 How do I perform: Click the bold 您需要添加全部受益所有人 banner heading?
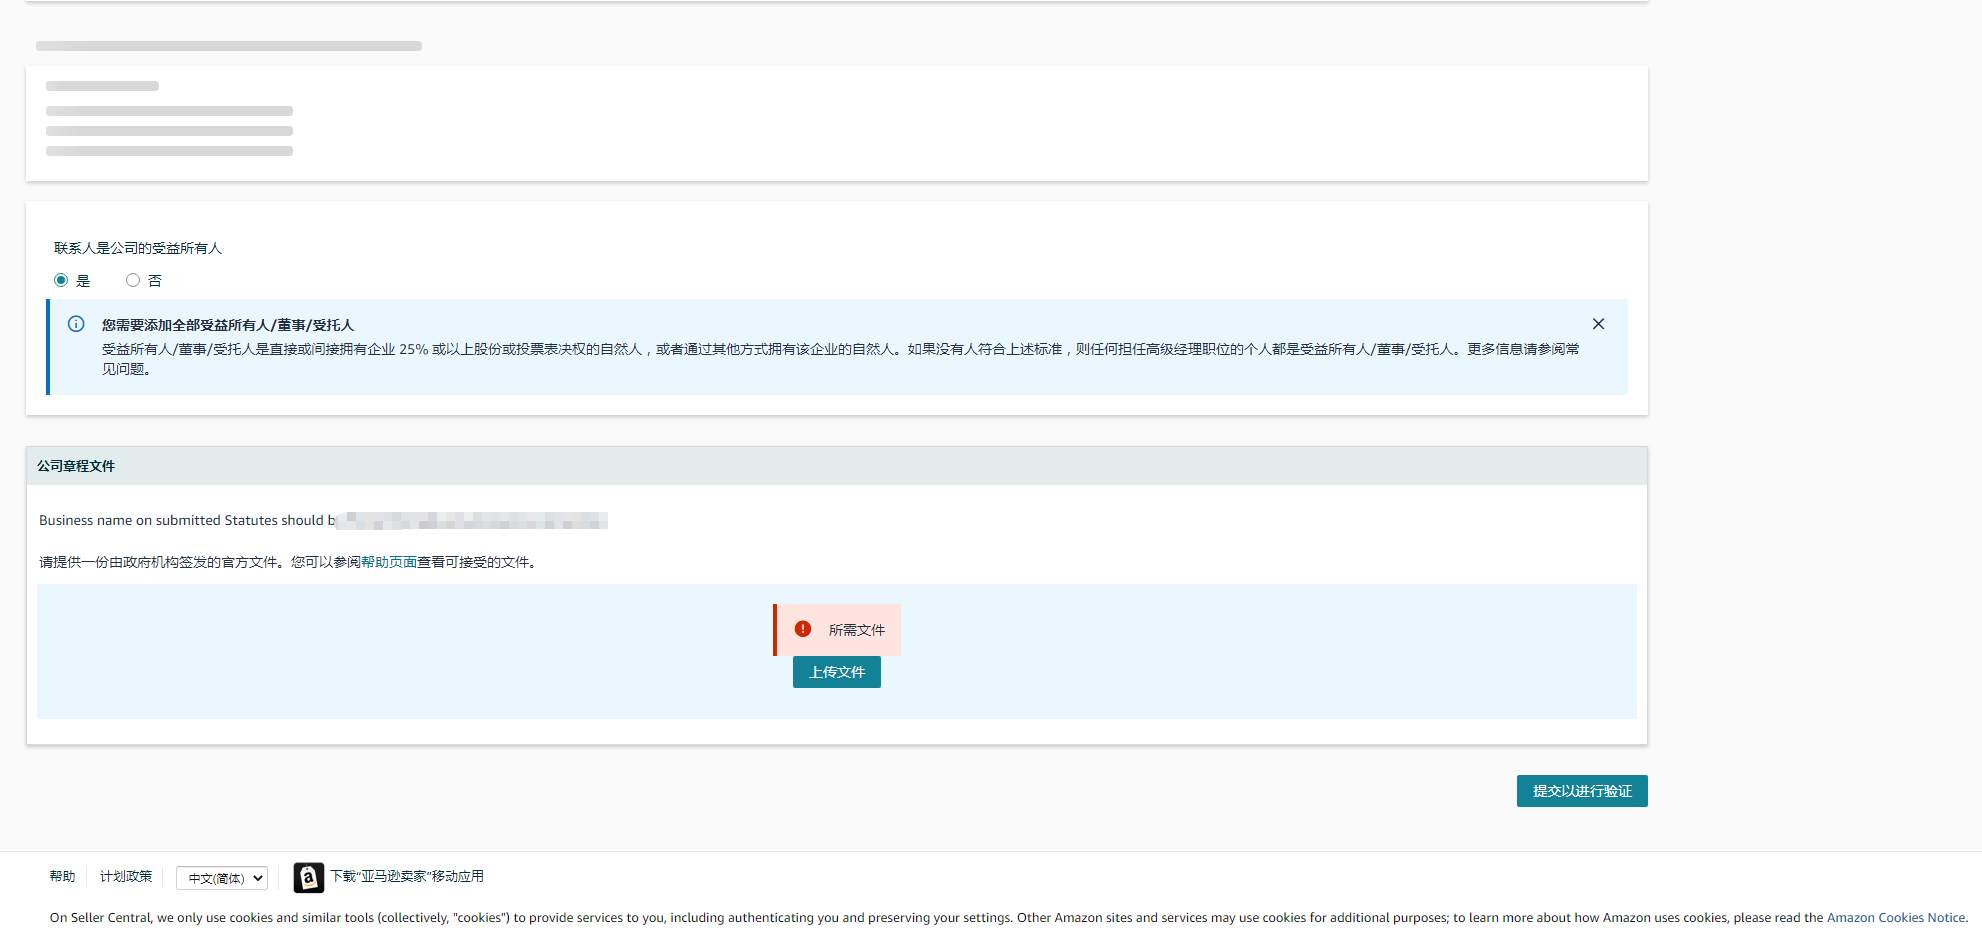pyautogui.click(x=228, y=325)
